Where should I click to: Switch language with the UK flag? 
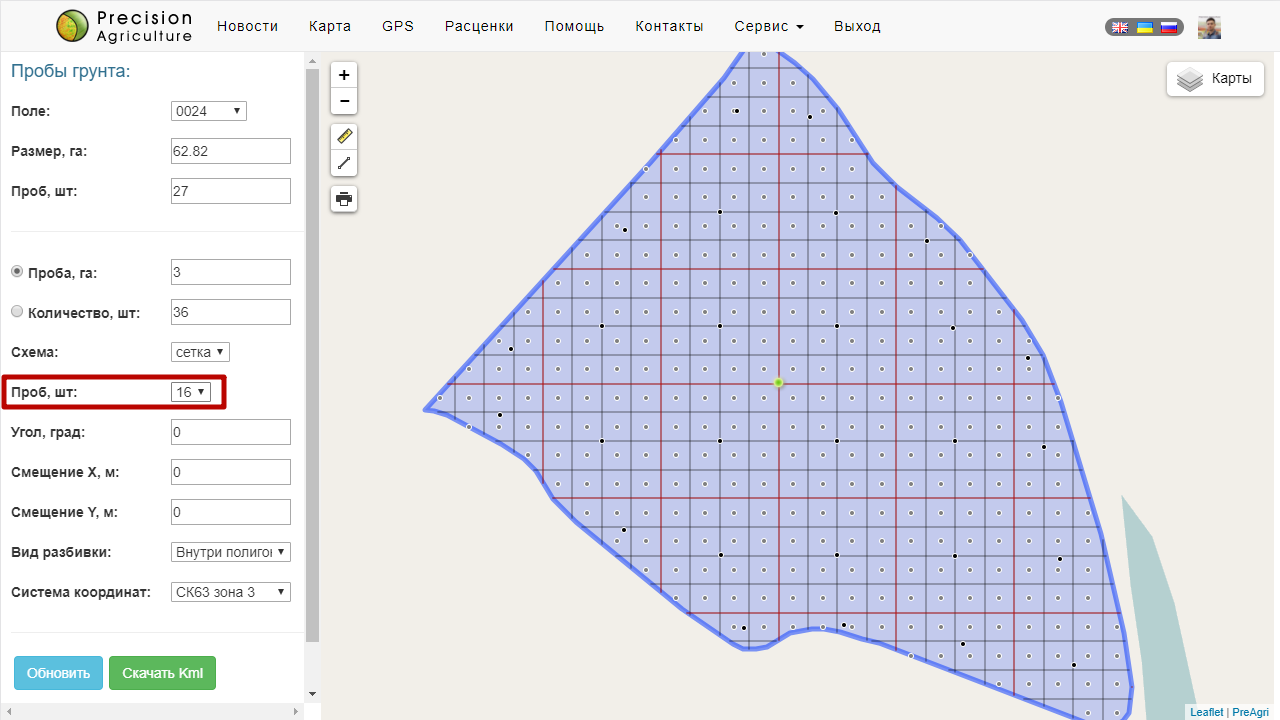coord(1121,28)
